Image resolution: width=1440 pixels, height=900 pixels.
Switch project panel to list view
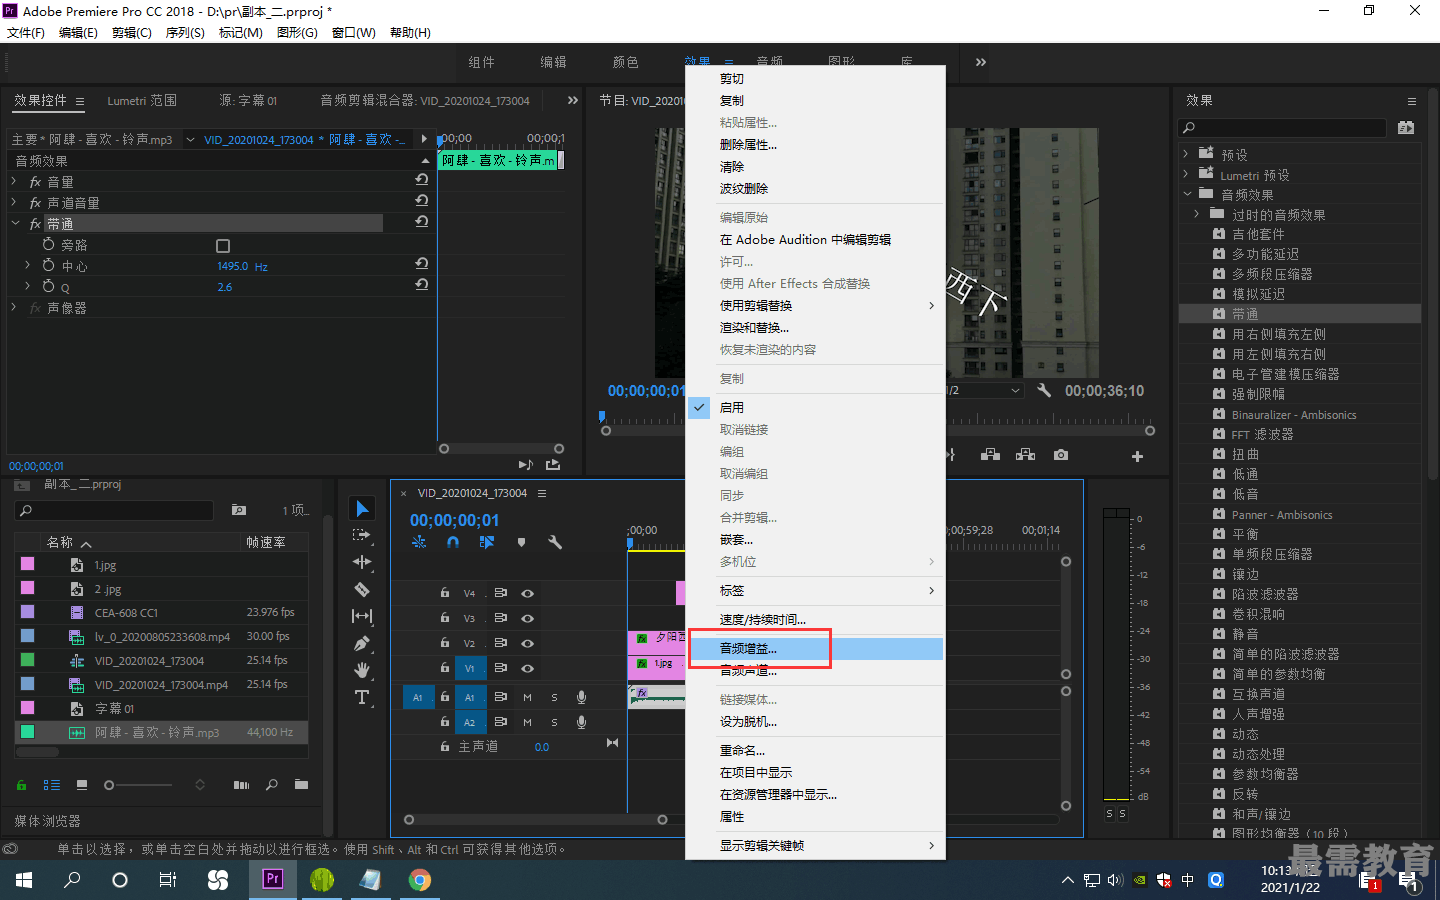52,785
